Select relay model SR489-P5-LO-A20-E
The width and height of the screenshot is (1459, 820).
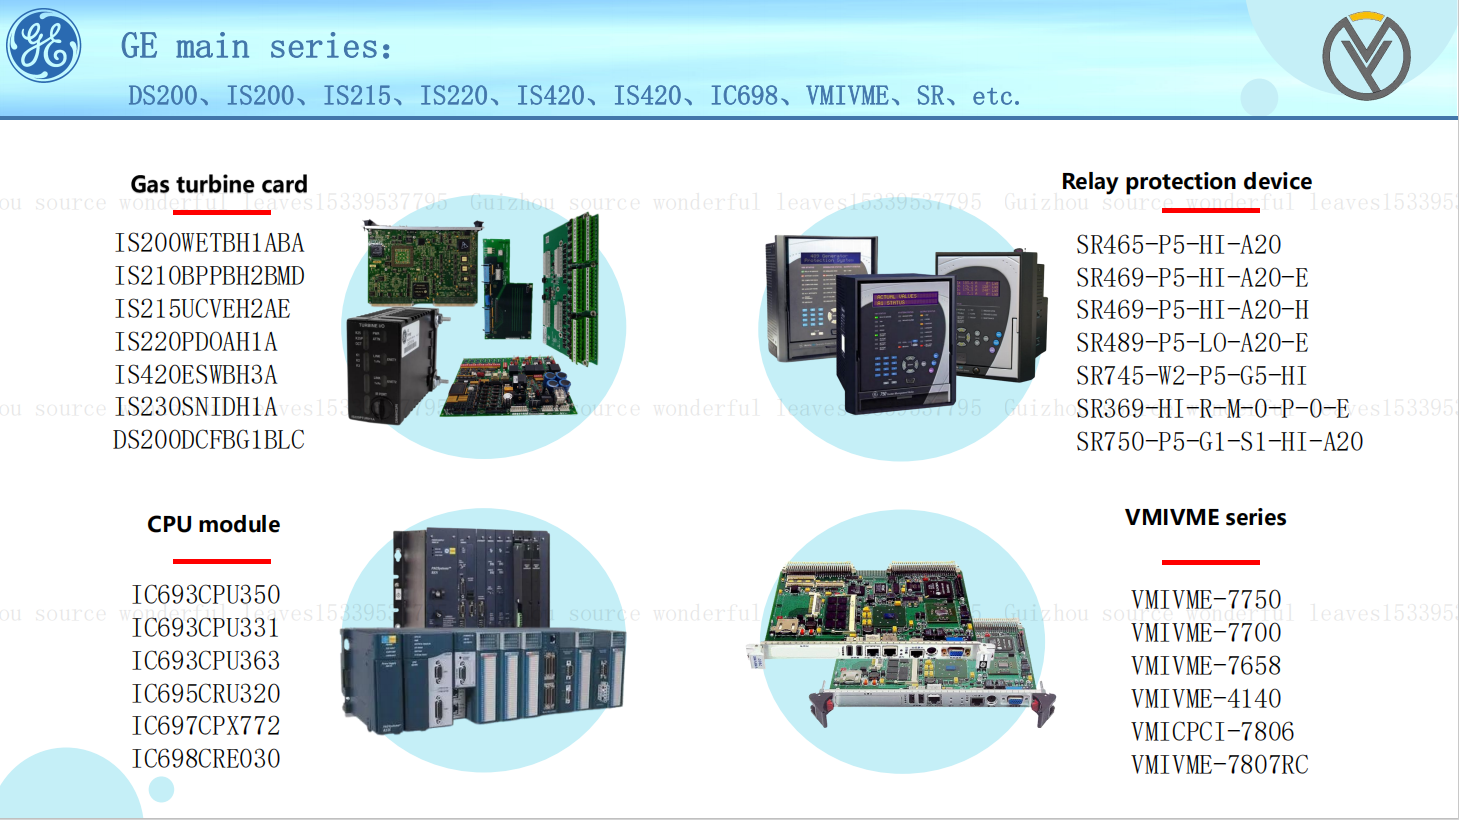tap(1192, 343)
